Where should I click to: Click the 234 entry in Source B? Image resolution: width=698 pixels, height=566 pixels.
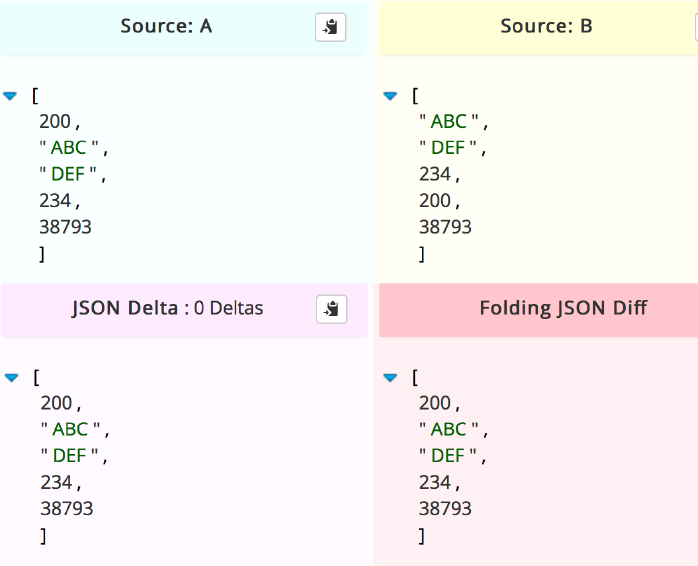point(435,175)
